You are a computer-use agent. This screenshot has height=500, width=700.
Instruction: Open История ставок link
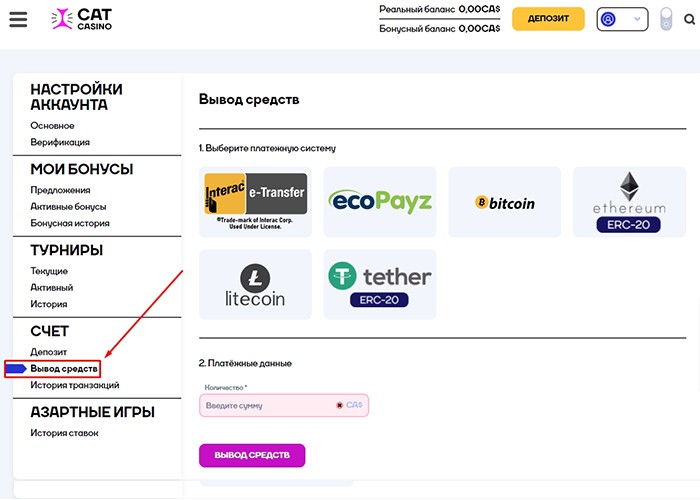tap(65, 433)
